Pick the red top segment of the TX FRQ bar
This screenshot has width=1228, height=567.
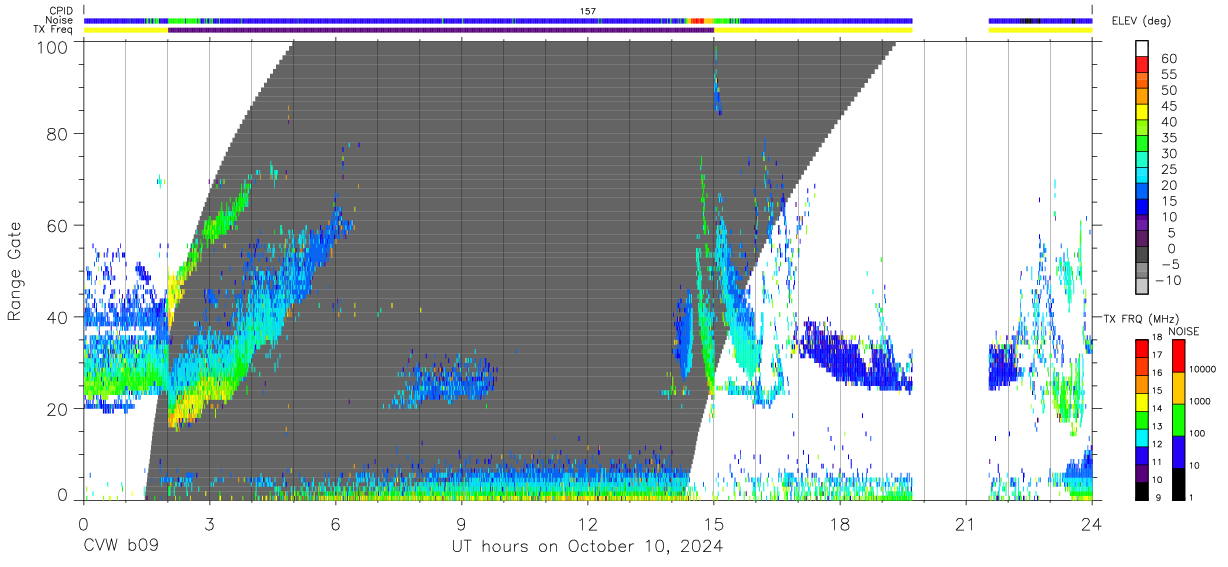(1140, 348)
